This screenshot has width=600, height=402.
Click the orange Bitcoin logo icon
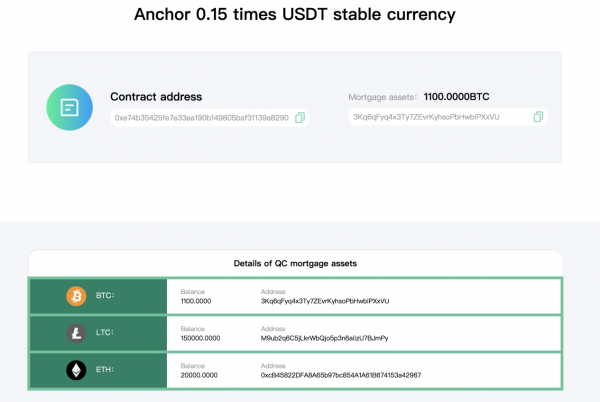coord(76,296)
